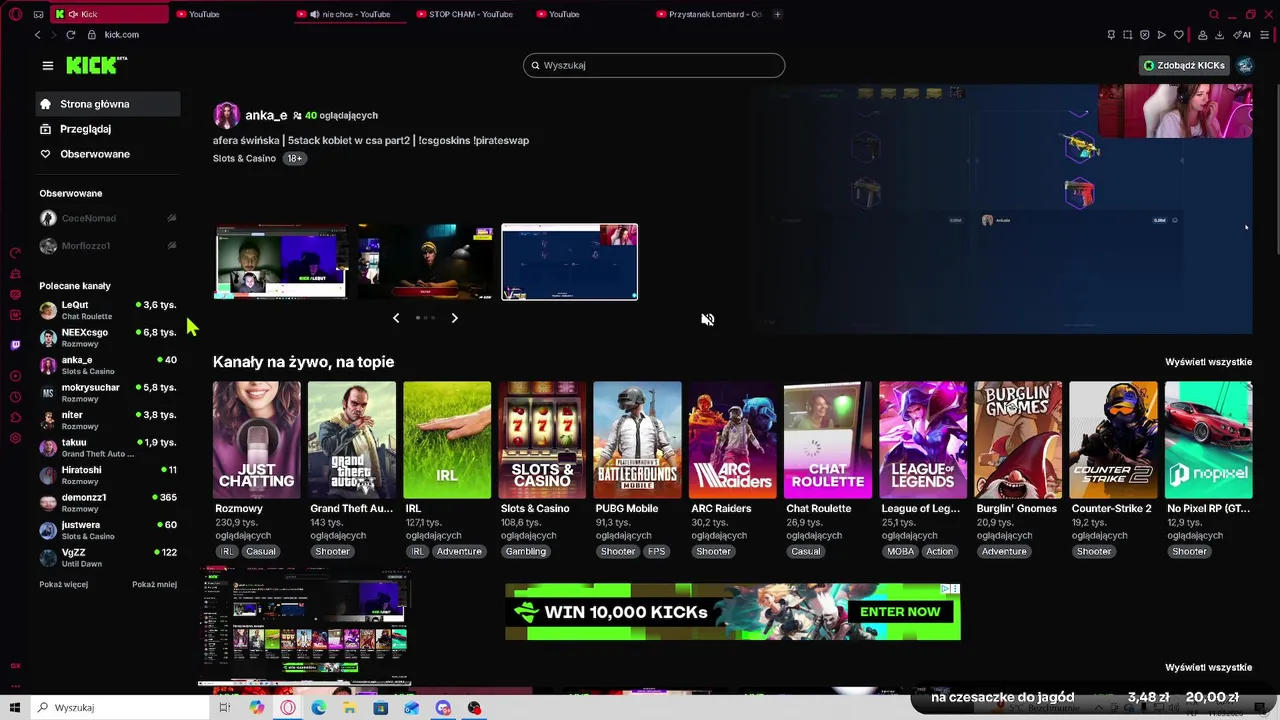Select the third featured stream thumbnail
Viewport: 1280px width, 720px height.
pos(569,262)
